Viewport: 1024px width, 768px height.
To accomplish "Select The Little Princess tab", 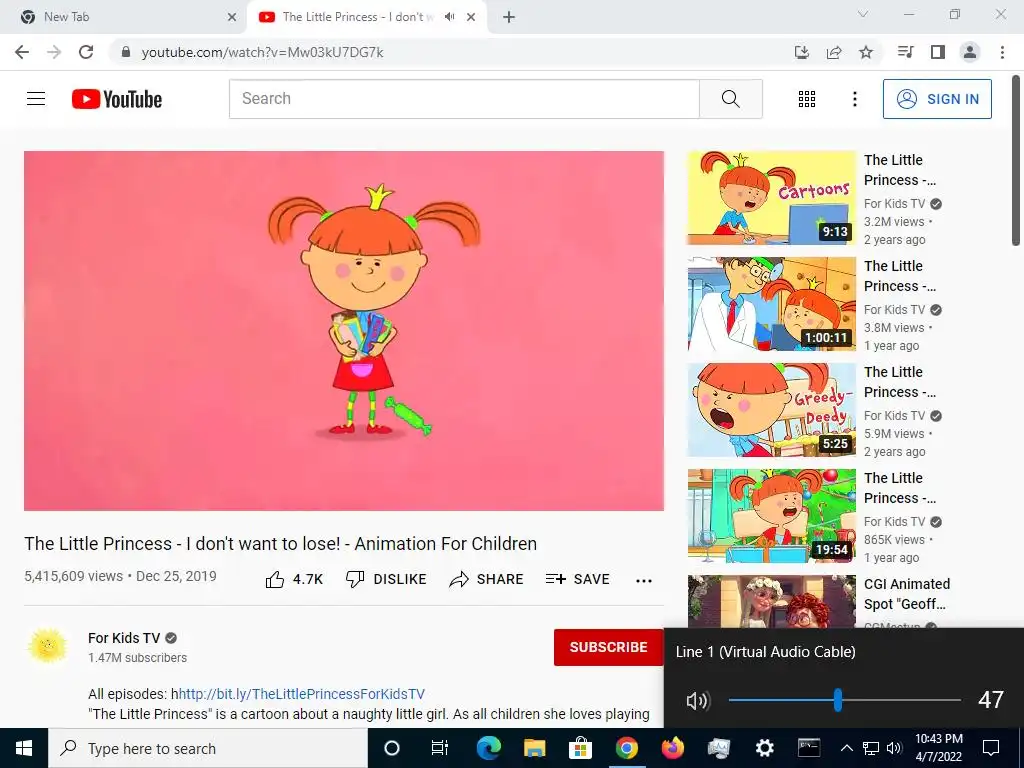I will pyautogui.click(x=366, y=17).
